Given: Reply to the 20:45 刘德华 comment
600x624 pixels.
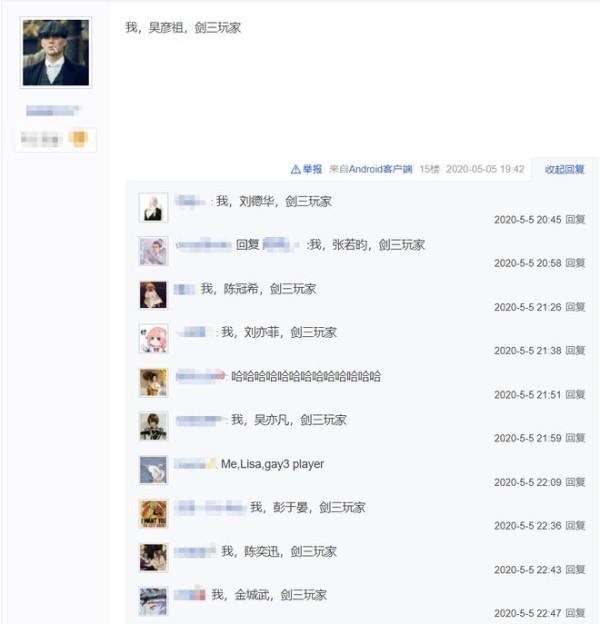Looking at the screenshot, I should coord(575,219).
